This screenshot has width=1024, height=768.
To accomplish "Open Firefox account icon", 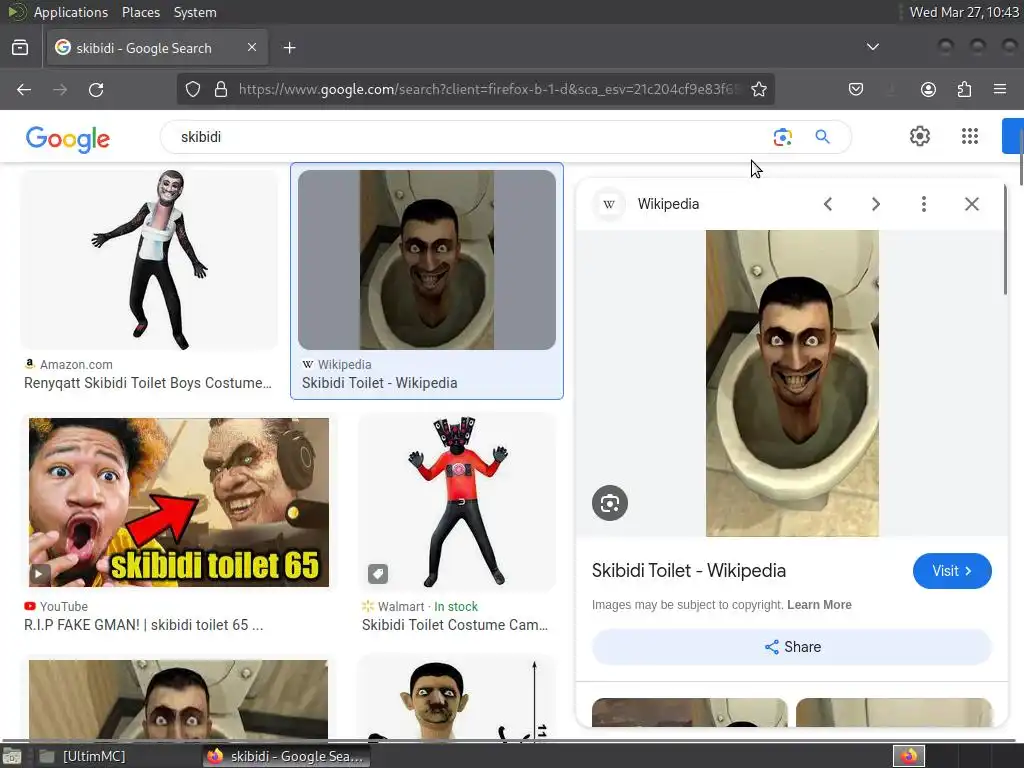I will 928,89.
